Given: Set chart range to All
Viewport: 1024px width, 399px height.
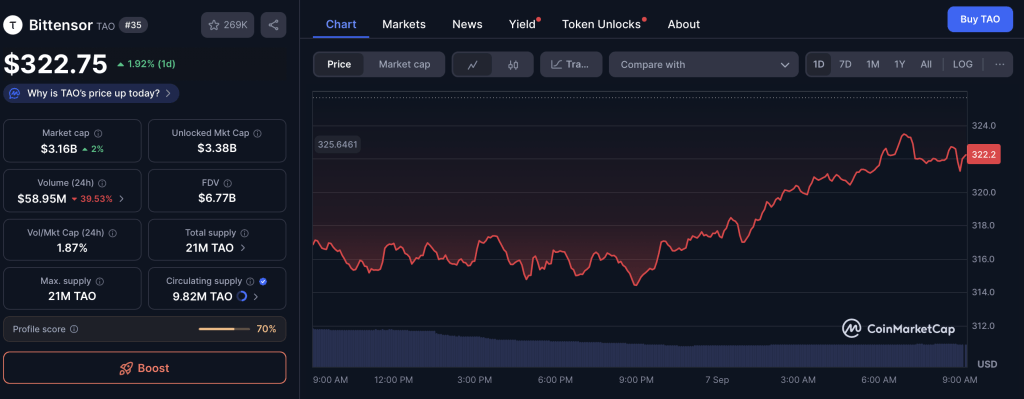Looking at the screenshot, I should [x=926, y=64].
